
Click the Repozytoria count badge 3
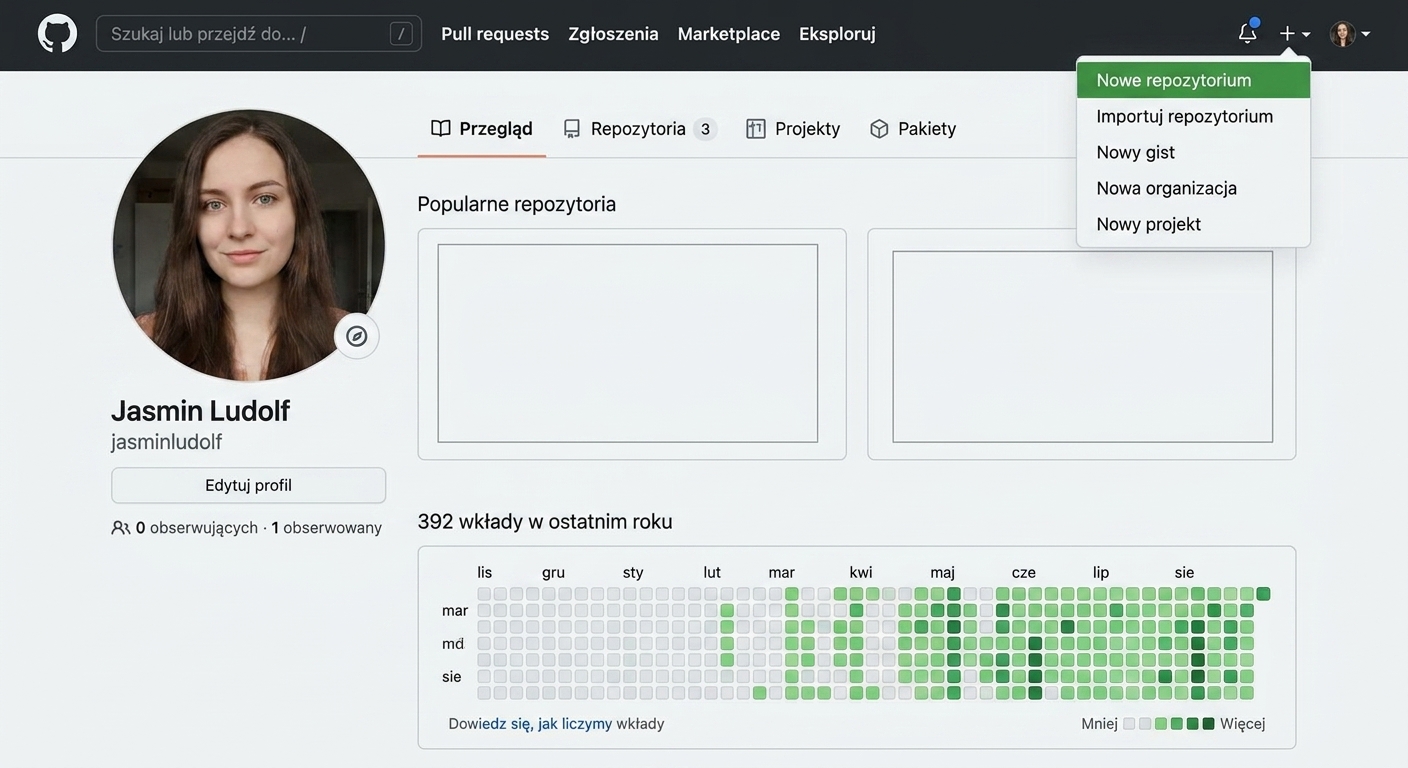pos(705,129)
